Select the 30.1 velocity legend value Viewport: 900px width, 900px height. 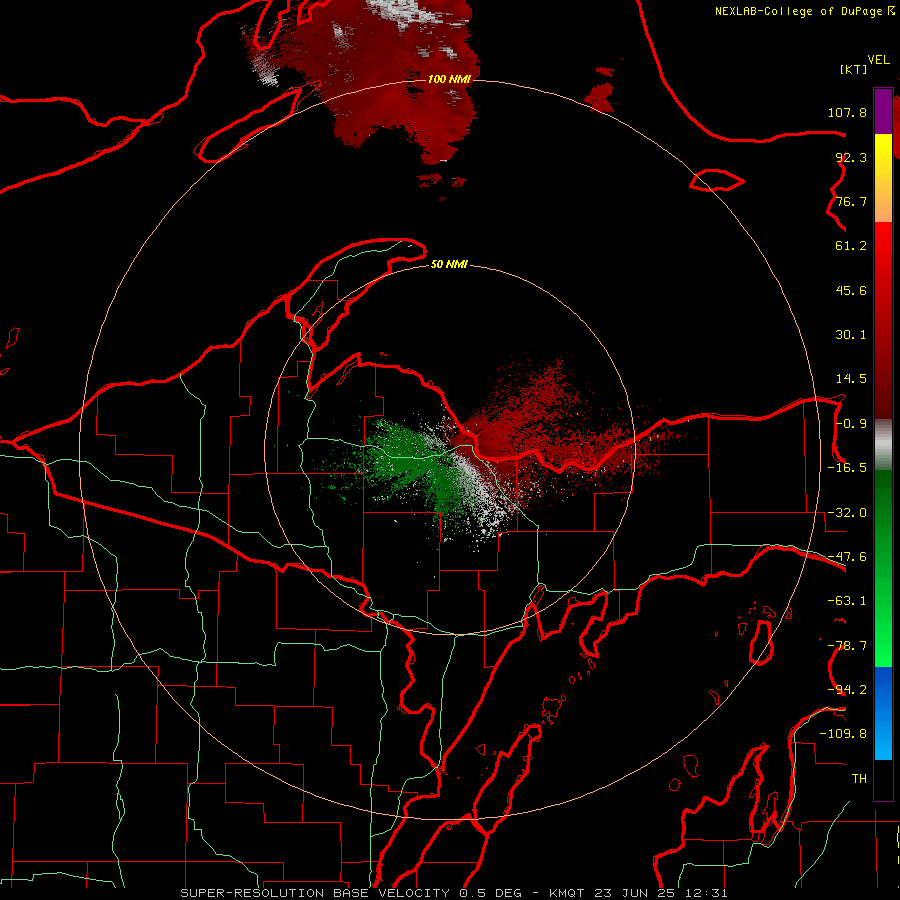(x=851, y=335)
